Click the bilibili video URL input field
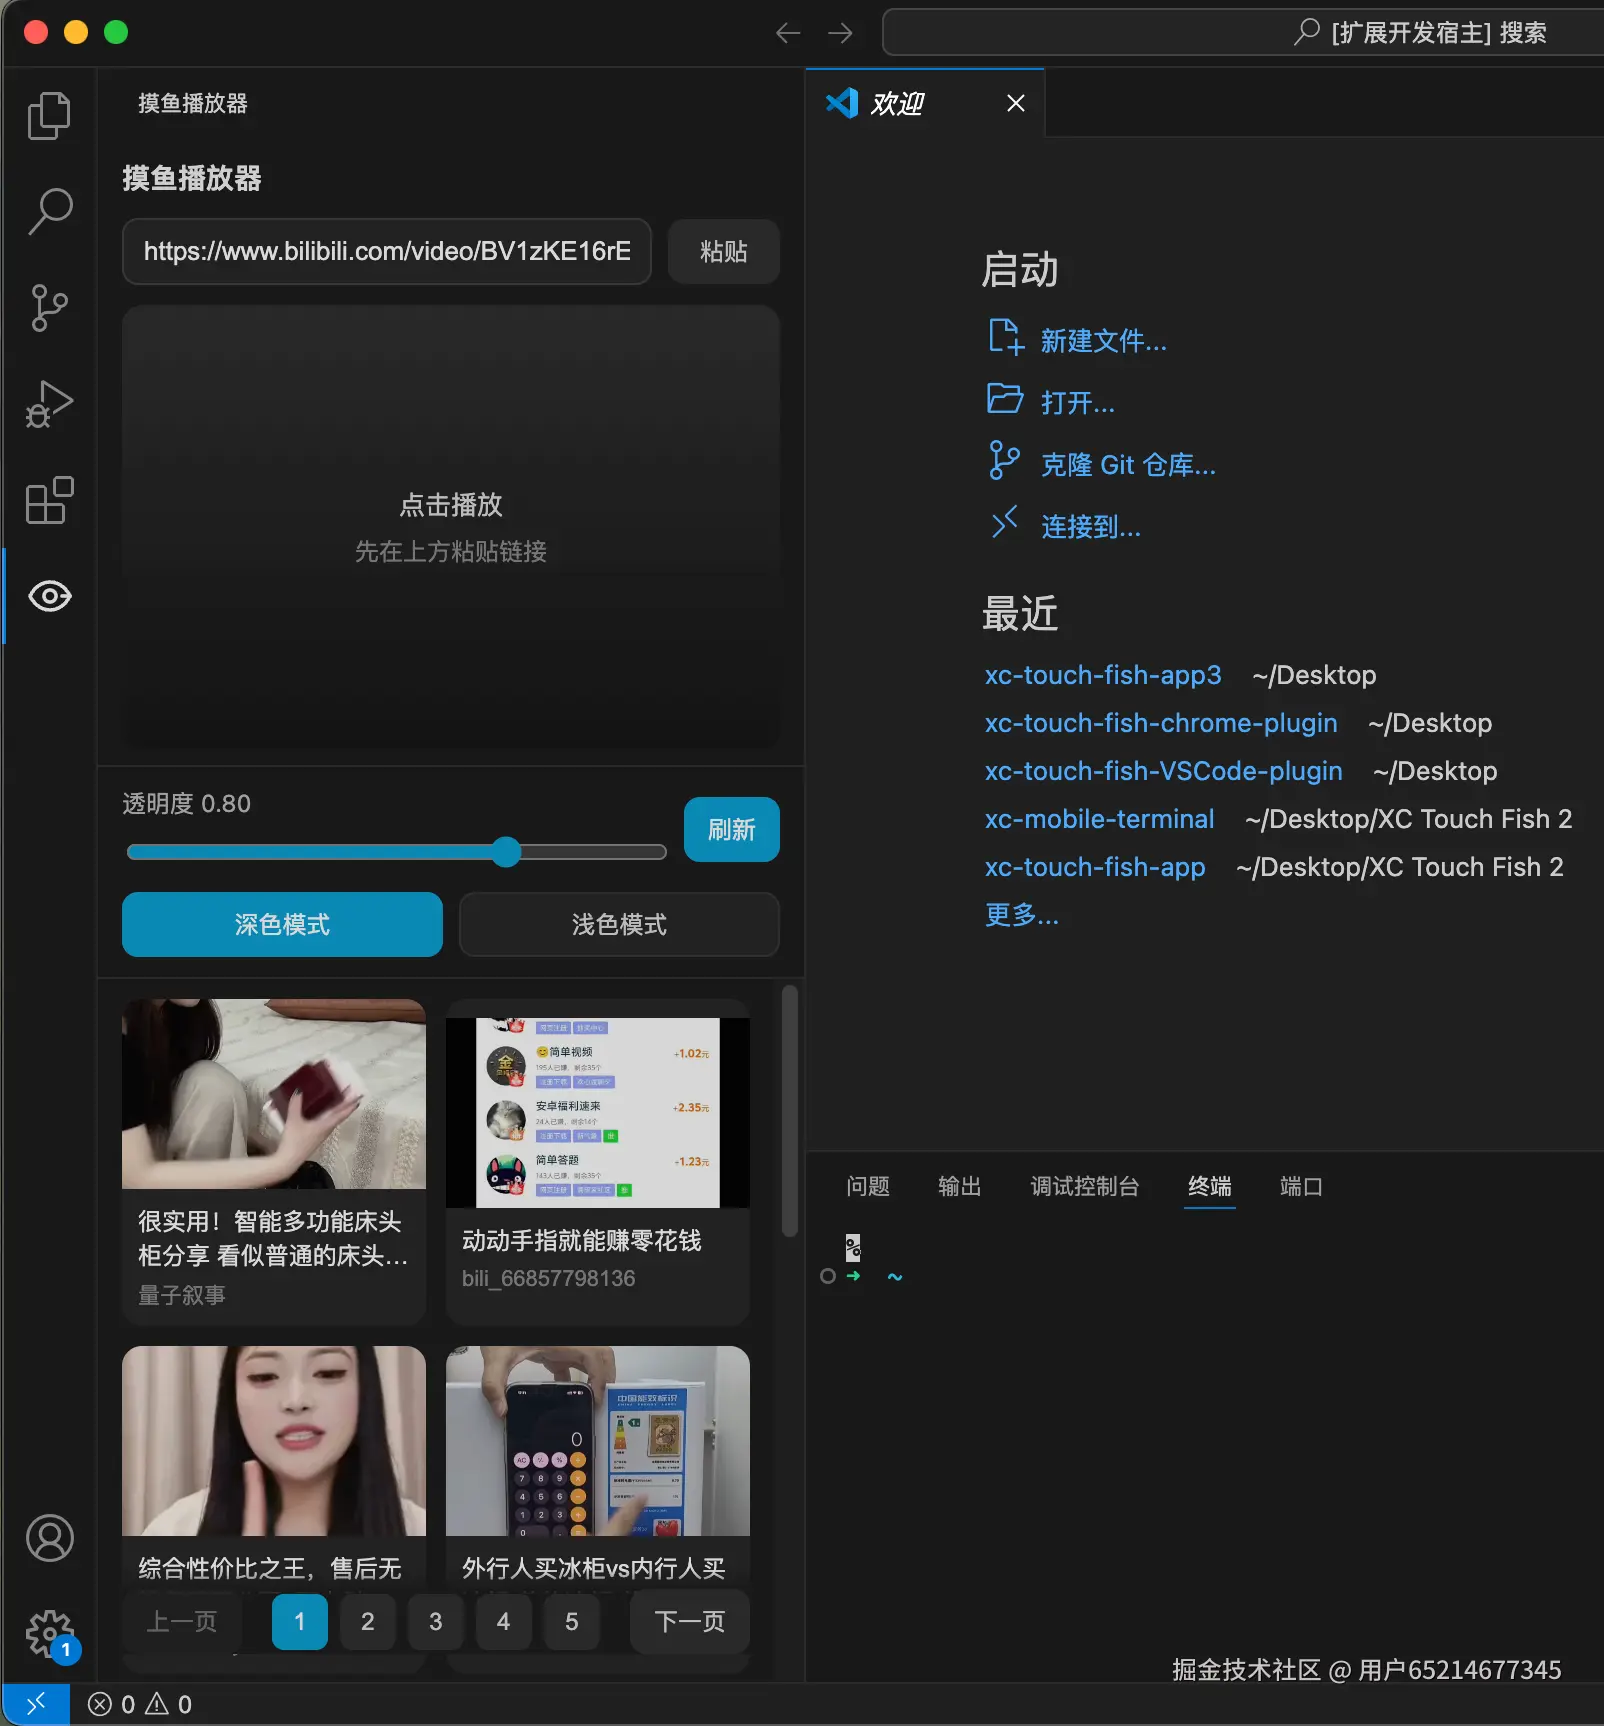The width and height of the screenshot is (1604, 1726). click(x=387, y=251)
